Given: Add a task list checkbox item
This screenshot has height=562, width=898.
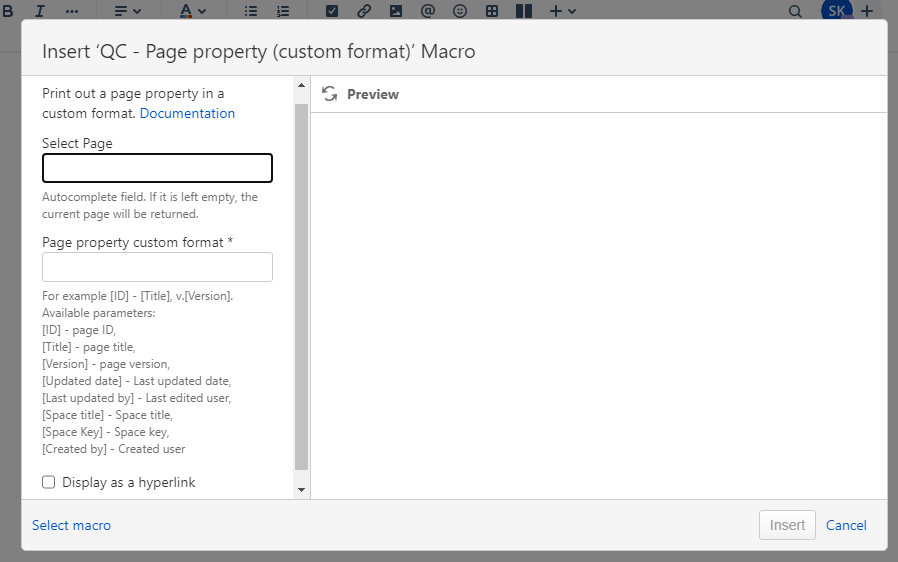Looking at the screenshot, I should point(333,11).
